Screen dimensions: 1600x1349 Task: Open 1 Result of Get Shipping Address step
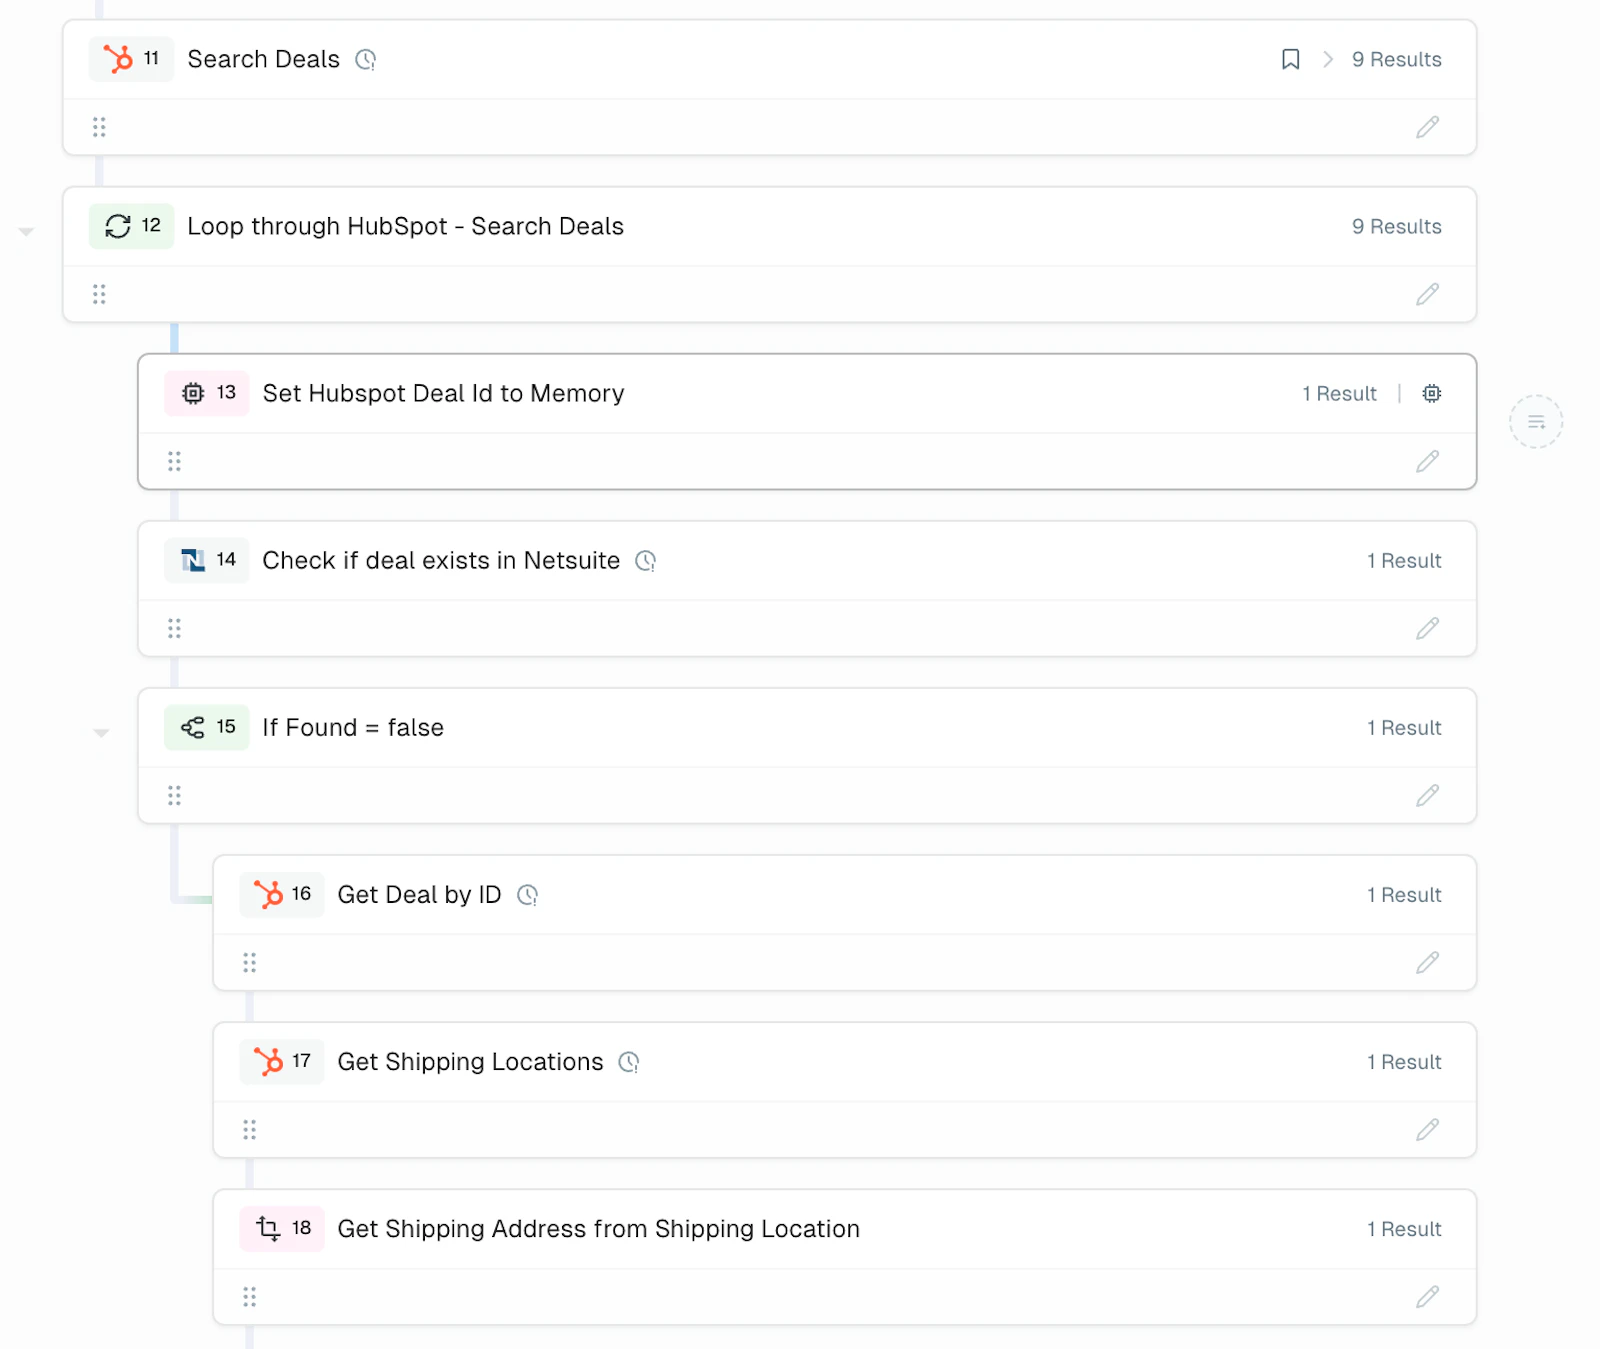[1404, 1228]
